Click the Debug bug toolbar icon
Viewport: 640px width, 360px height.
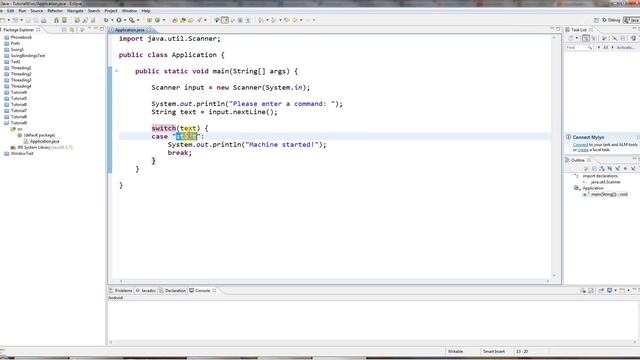click(106, 20)
